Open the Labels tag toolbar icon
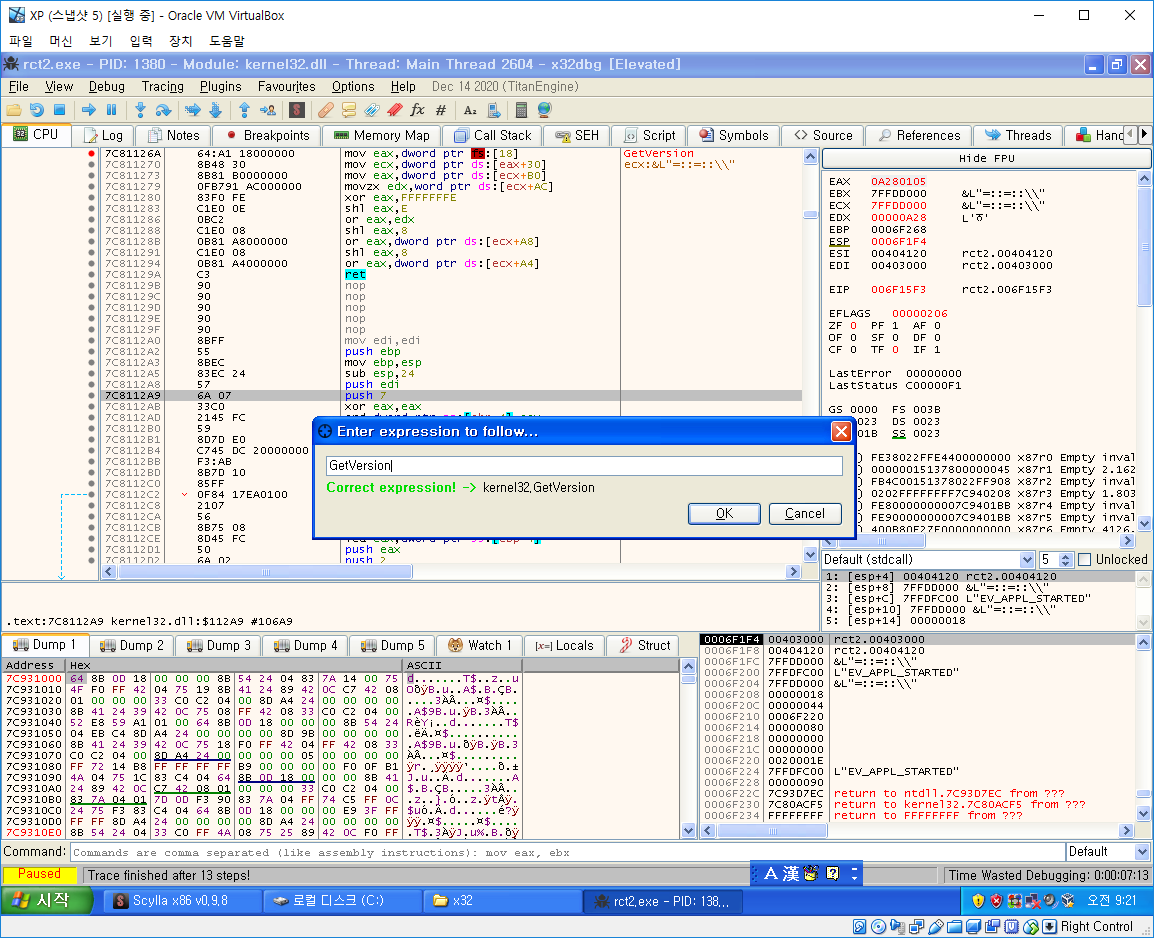1154x938 pixels. click(372, 110)
